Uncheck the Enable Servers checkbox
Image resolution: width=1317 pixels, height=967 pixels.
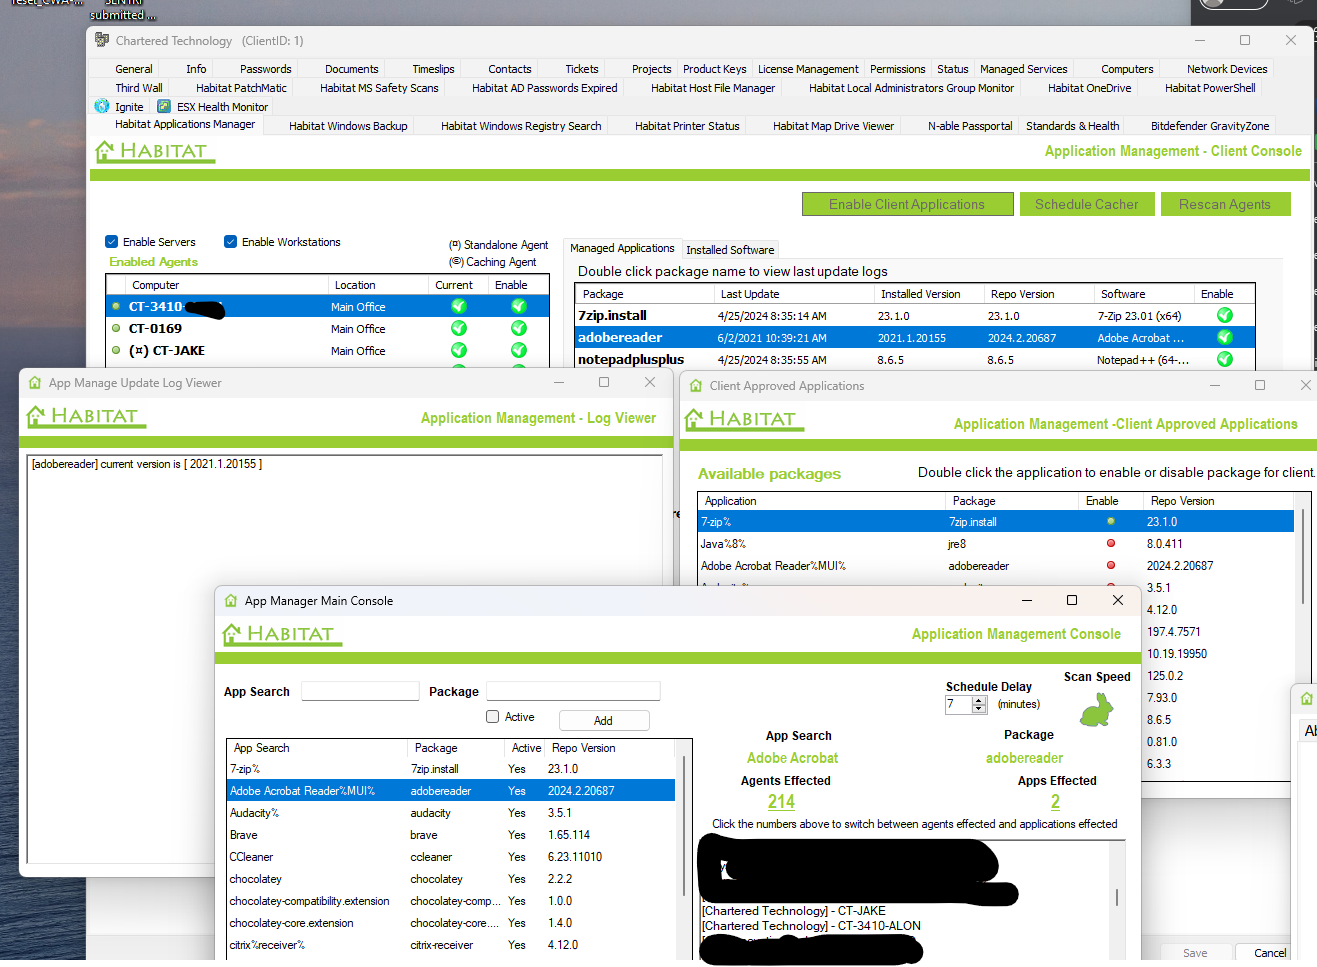(x=111, y=241)
